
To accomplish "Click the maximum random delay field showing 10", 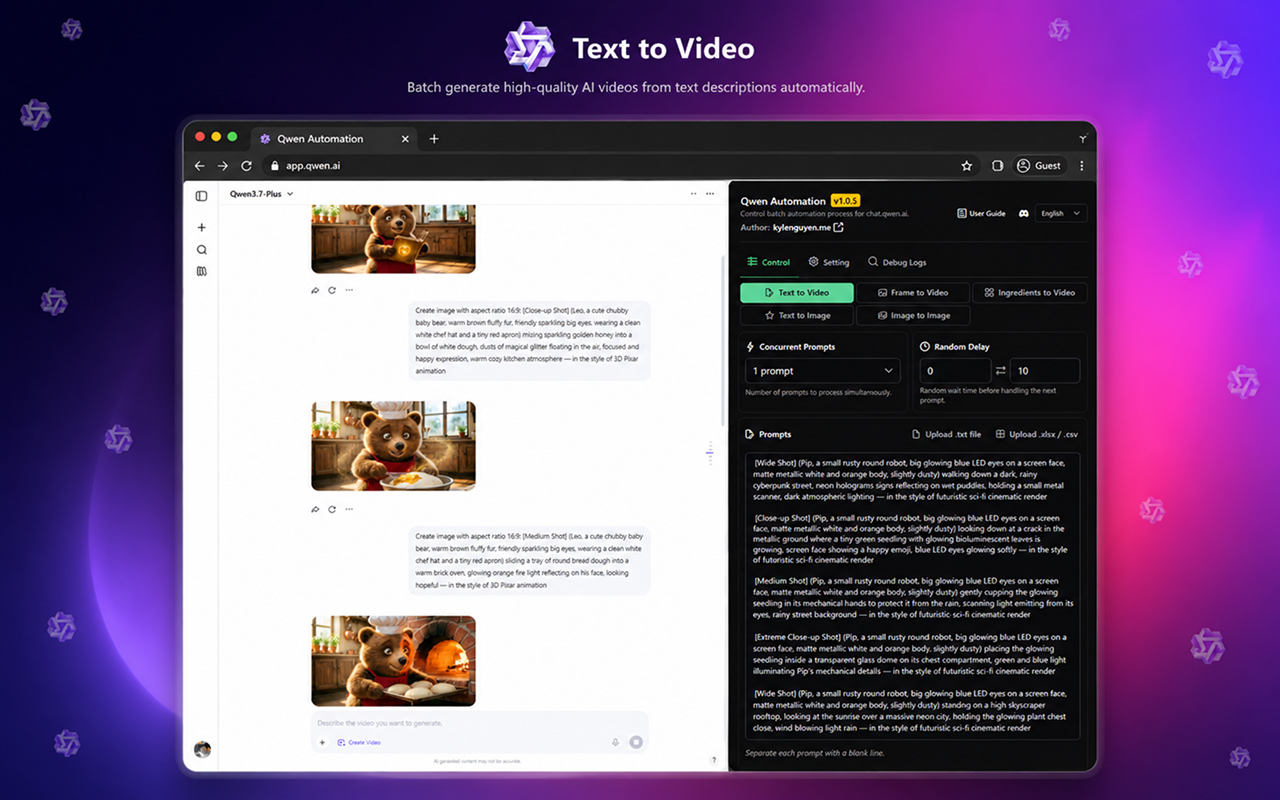I will 1044,371.
